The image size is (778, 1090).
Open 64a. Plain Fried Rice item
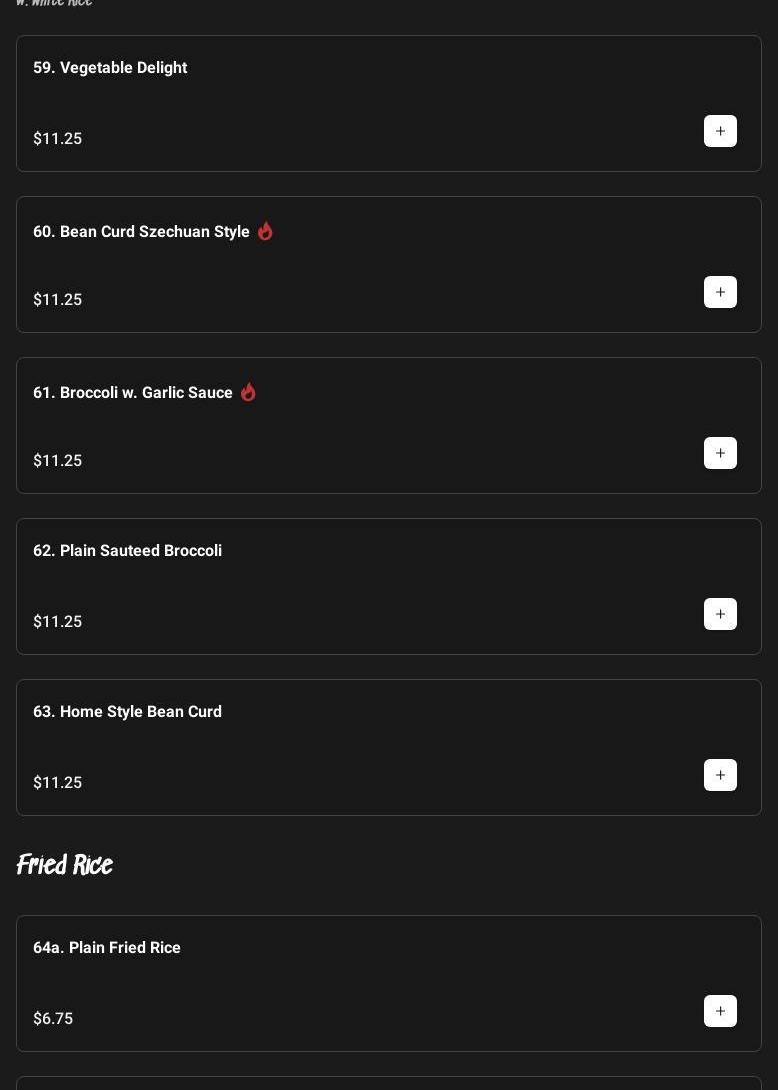(107, 948)
